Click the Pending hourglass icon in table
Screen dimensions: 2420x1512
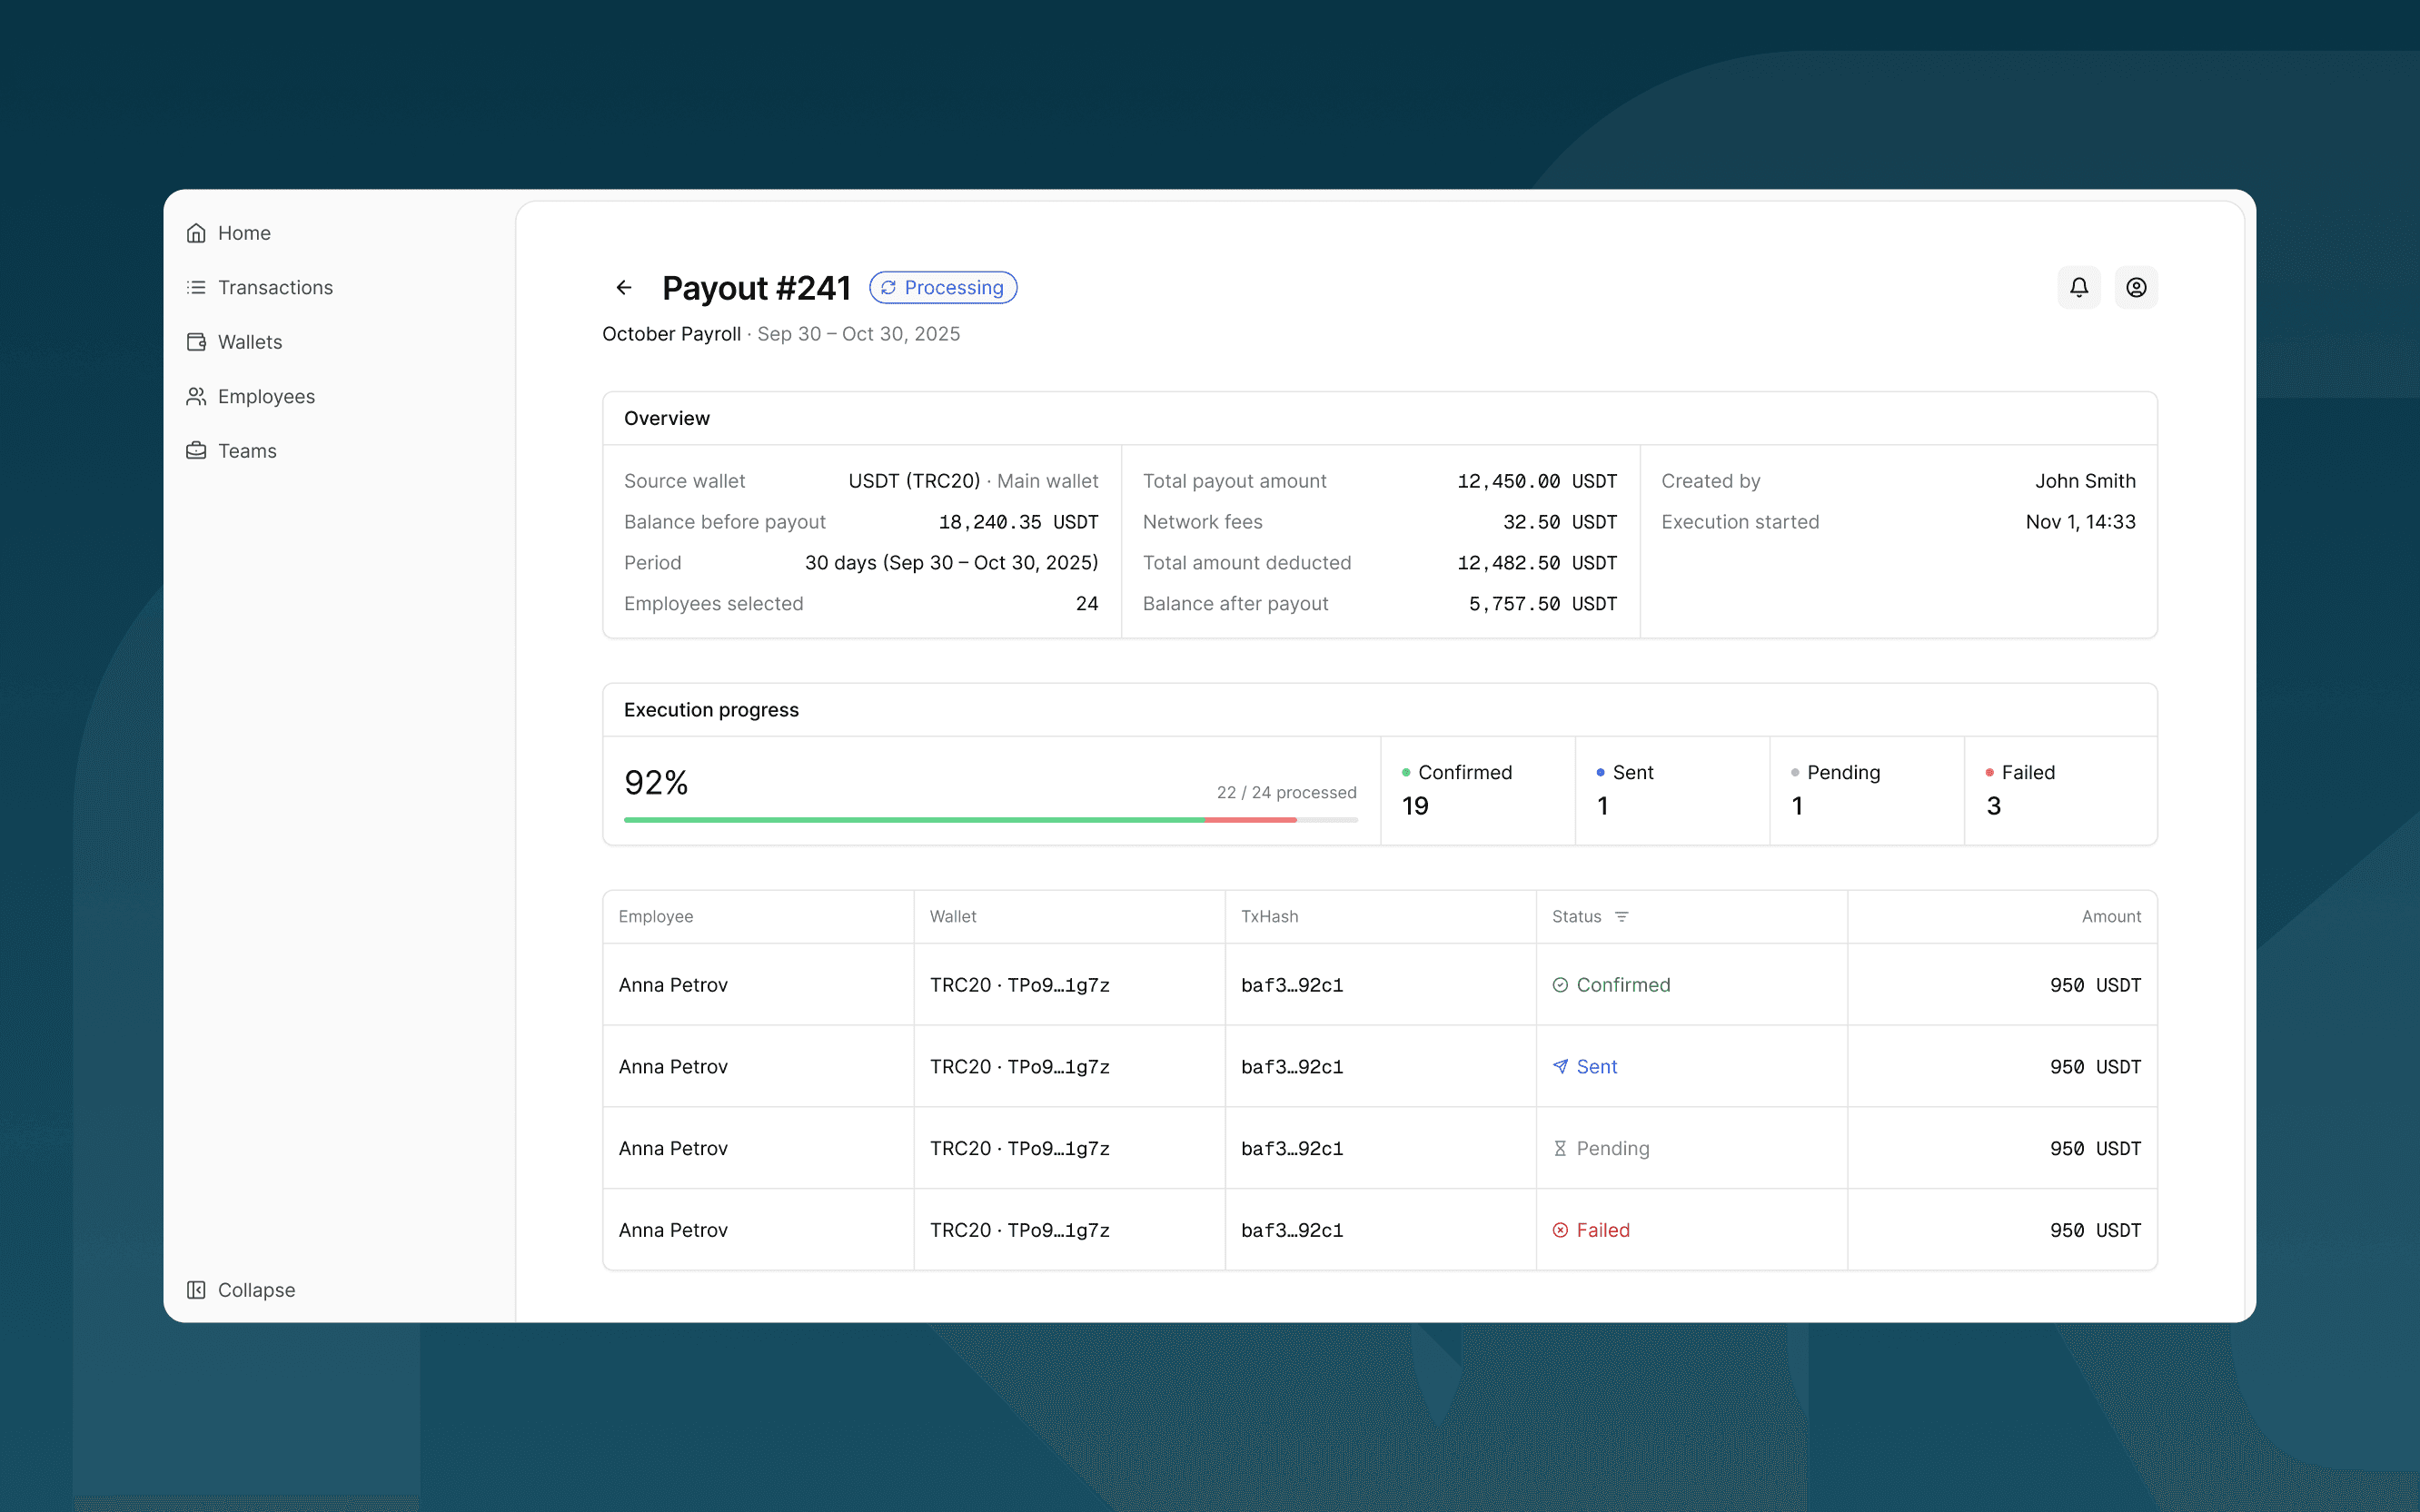(1560, 1149)
